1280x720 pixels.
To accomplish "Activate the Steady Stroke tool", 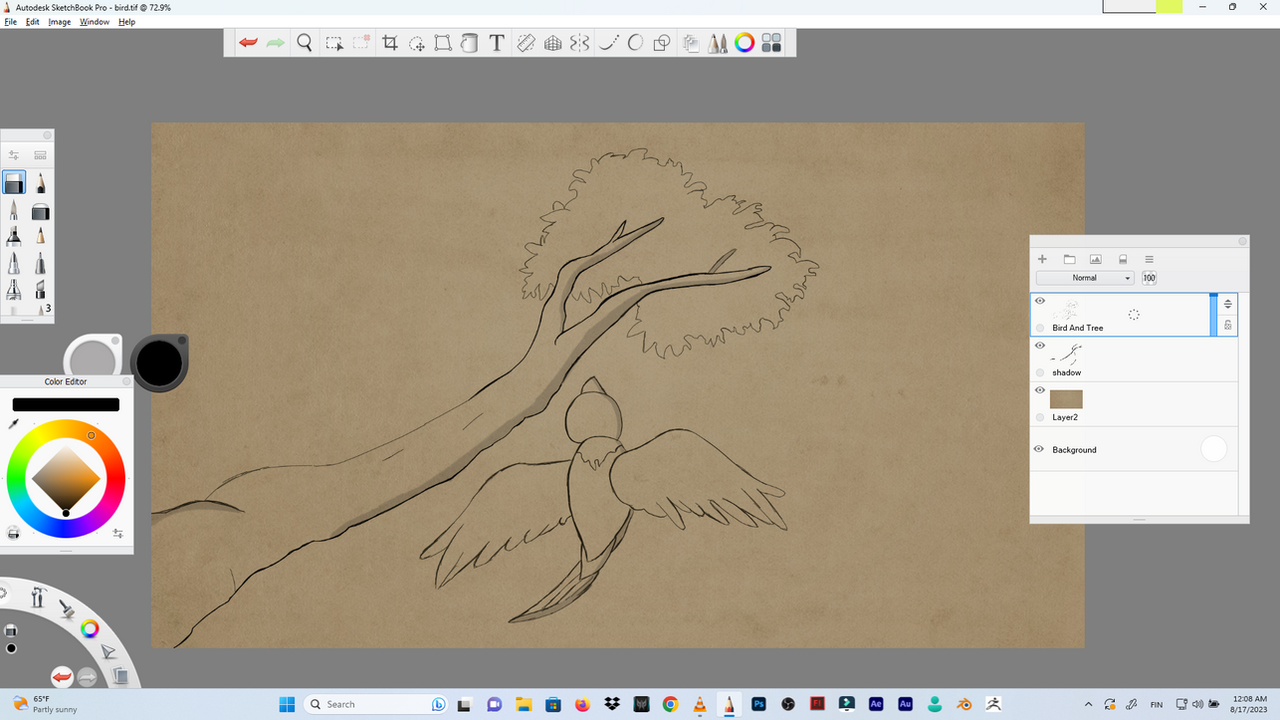I will coord(608,43).
